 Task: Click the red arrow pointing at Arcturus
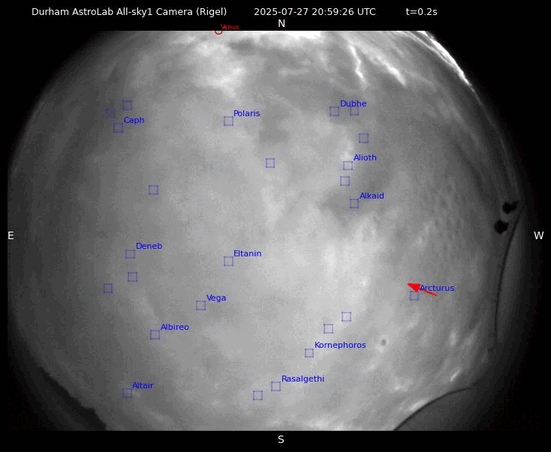[x=422, y=289]
